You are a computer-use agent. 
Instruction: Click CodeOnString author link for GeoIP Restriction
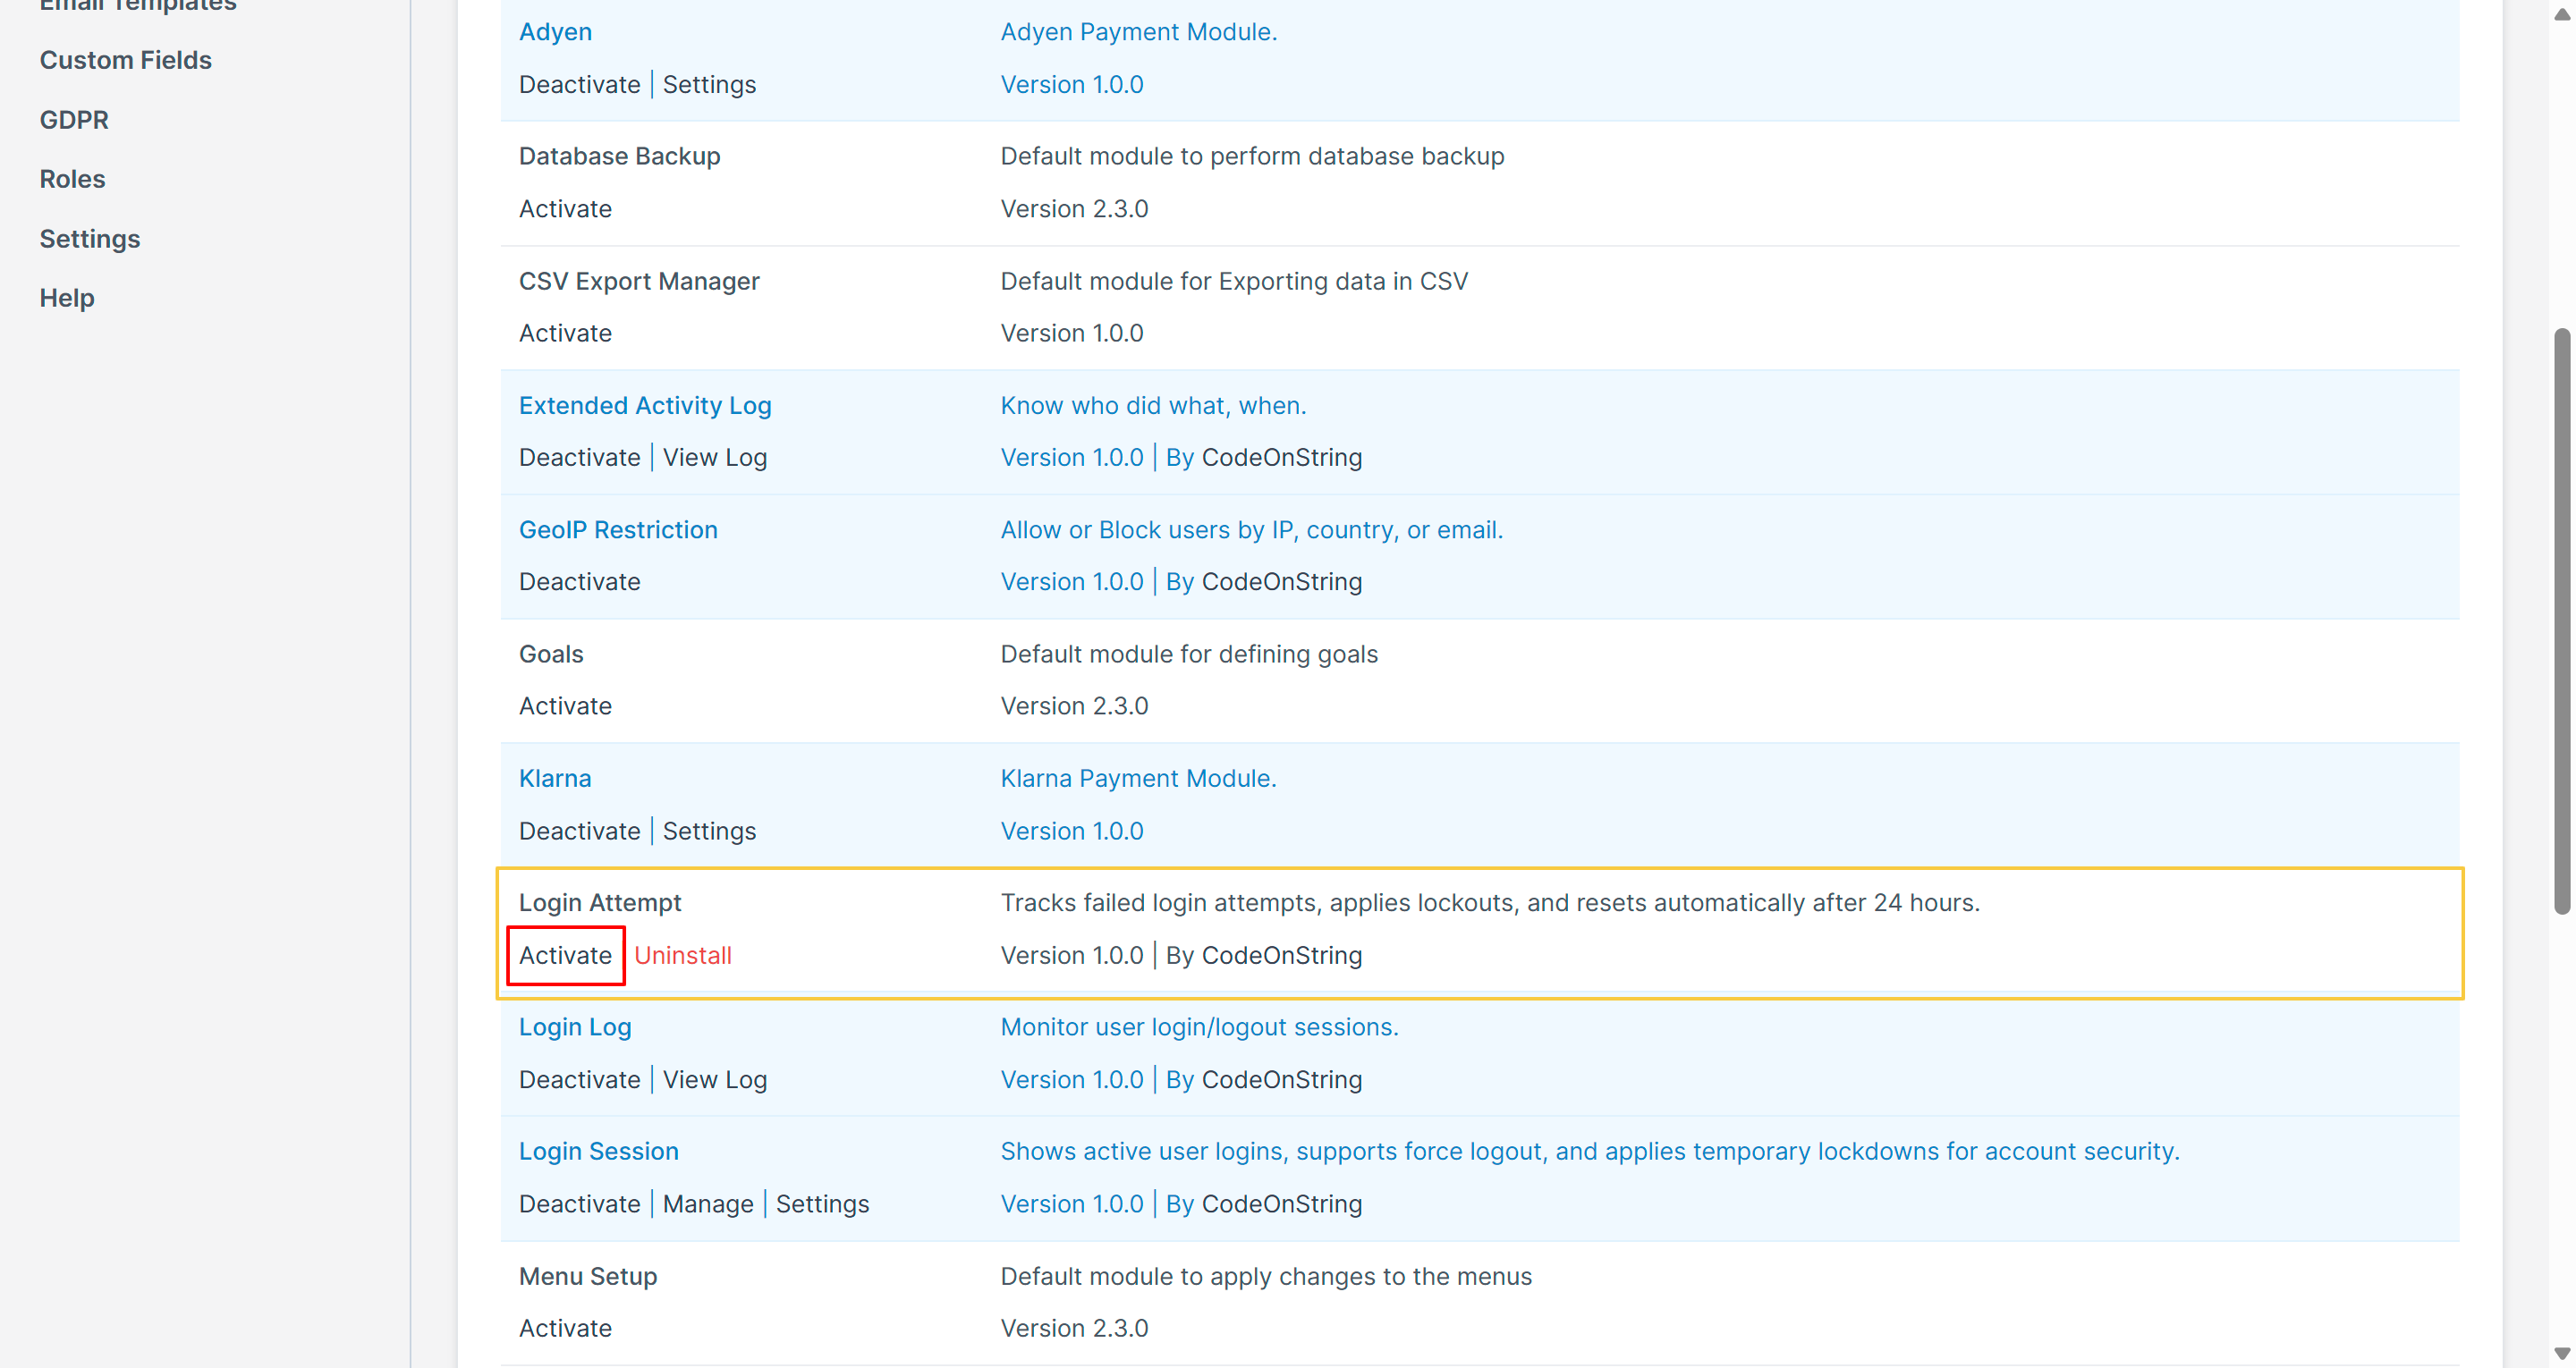point(1281,582)
